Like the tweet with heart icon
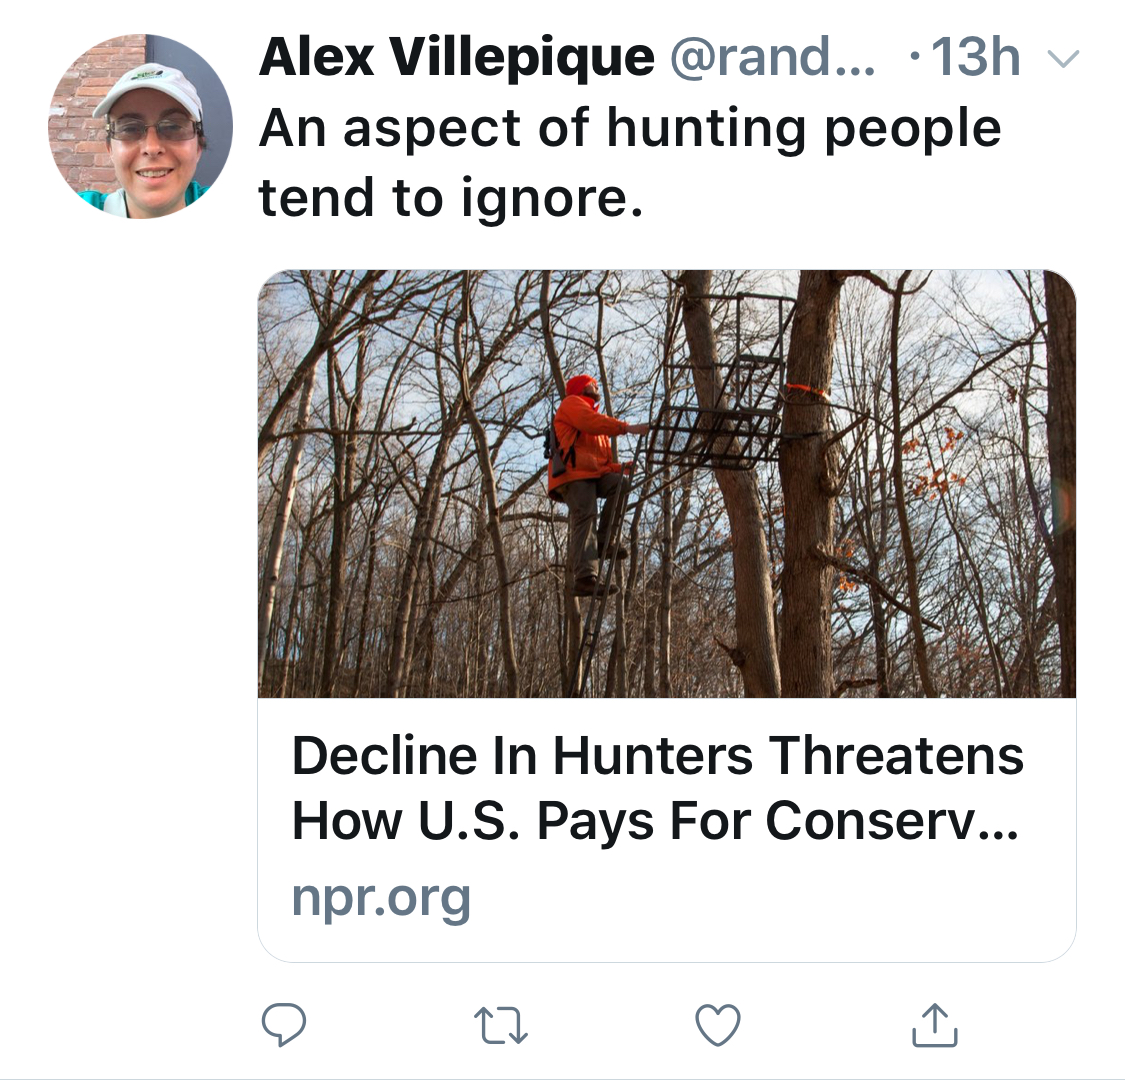 (x=718, y=1025)
